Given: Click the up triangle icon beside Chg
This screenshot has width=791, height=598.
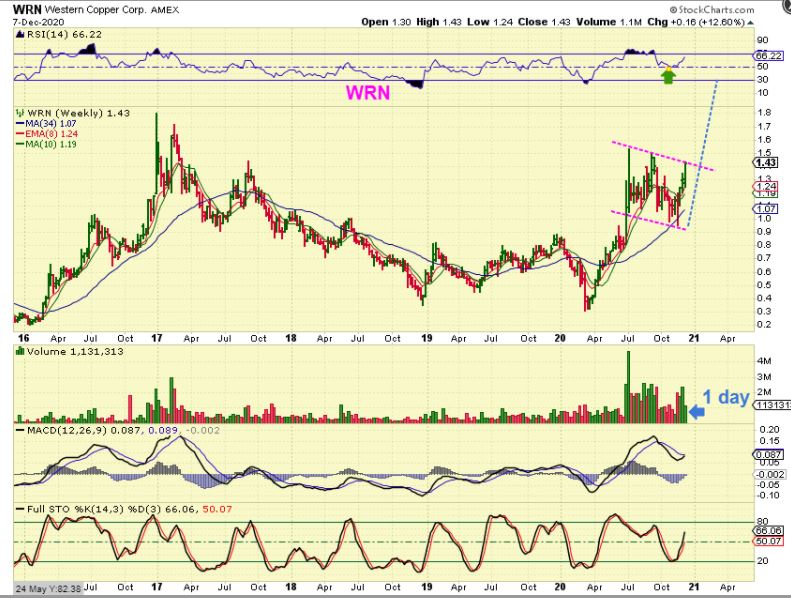Looking at the screenshot, I should (751, 23).
